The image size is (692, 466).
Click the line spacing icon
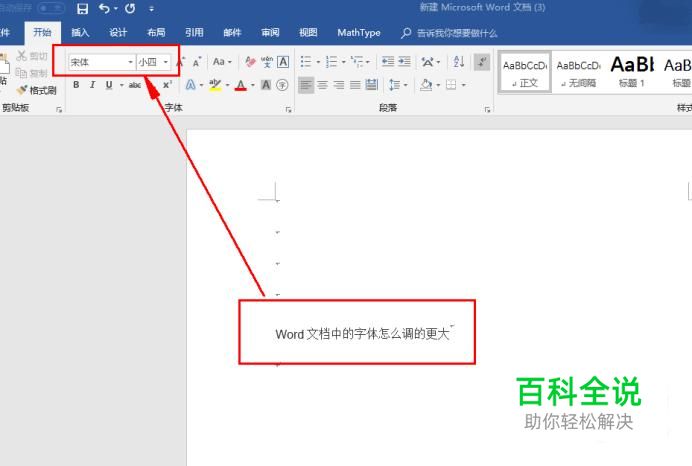click(395, 85)
